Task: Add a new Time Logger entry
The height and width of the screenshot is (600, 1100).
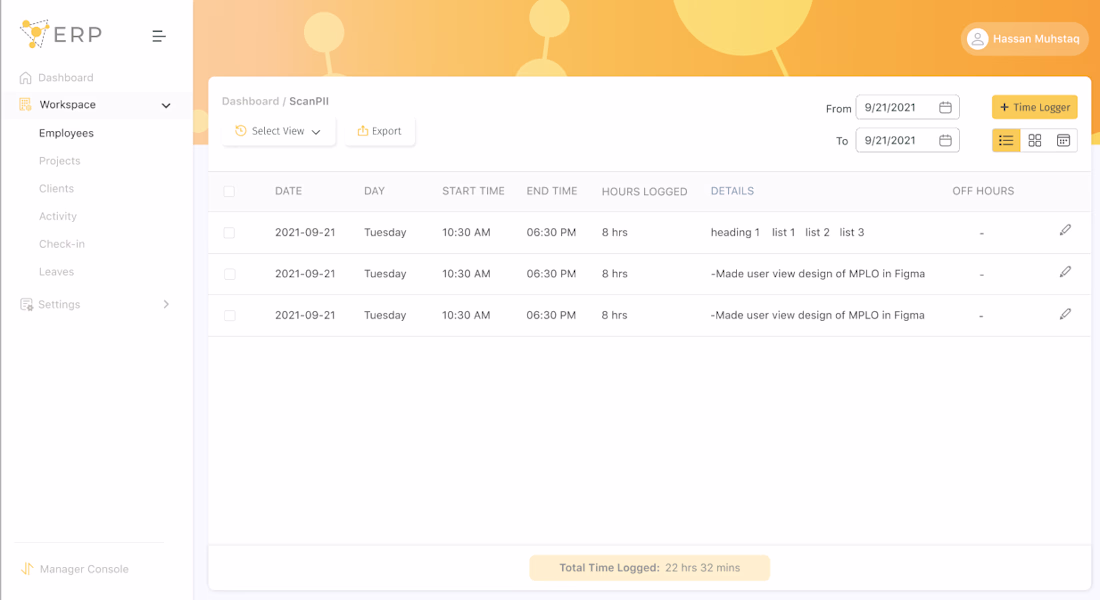Action: (1035, 107)
